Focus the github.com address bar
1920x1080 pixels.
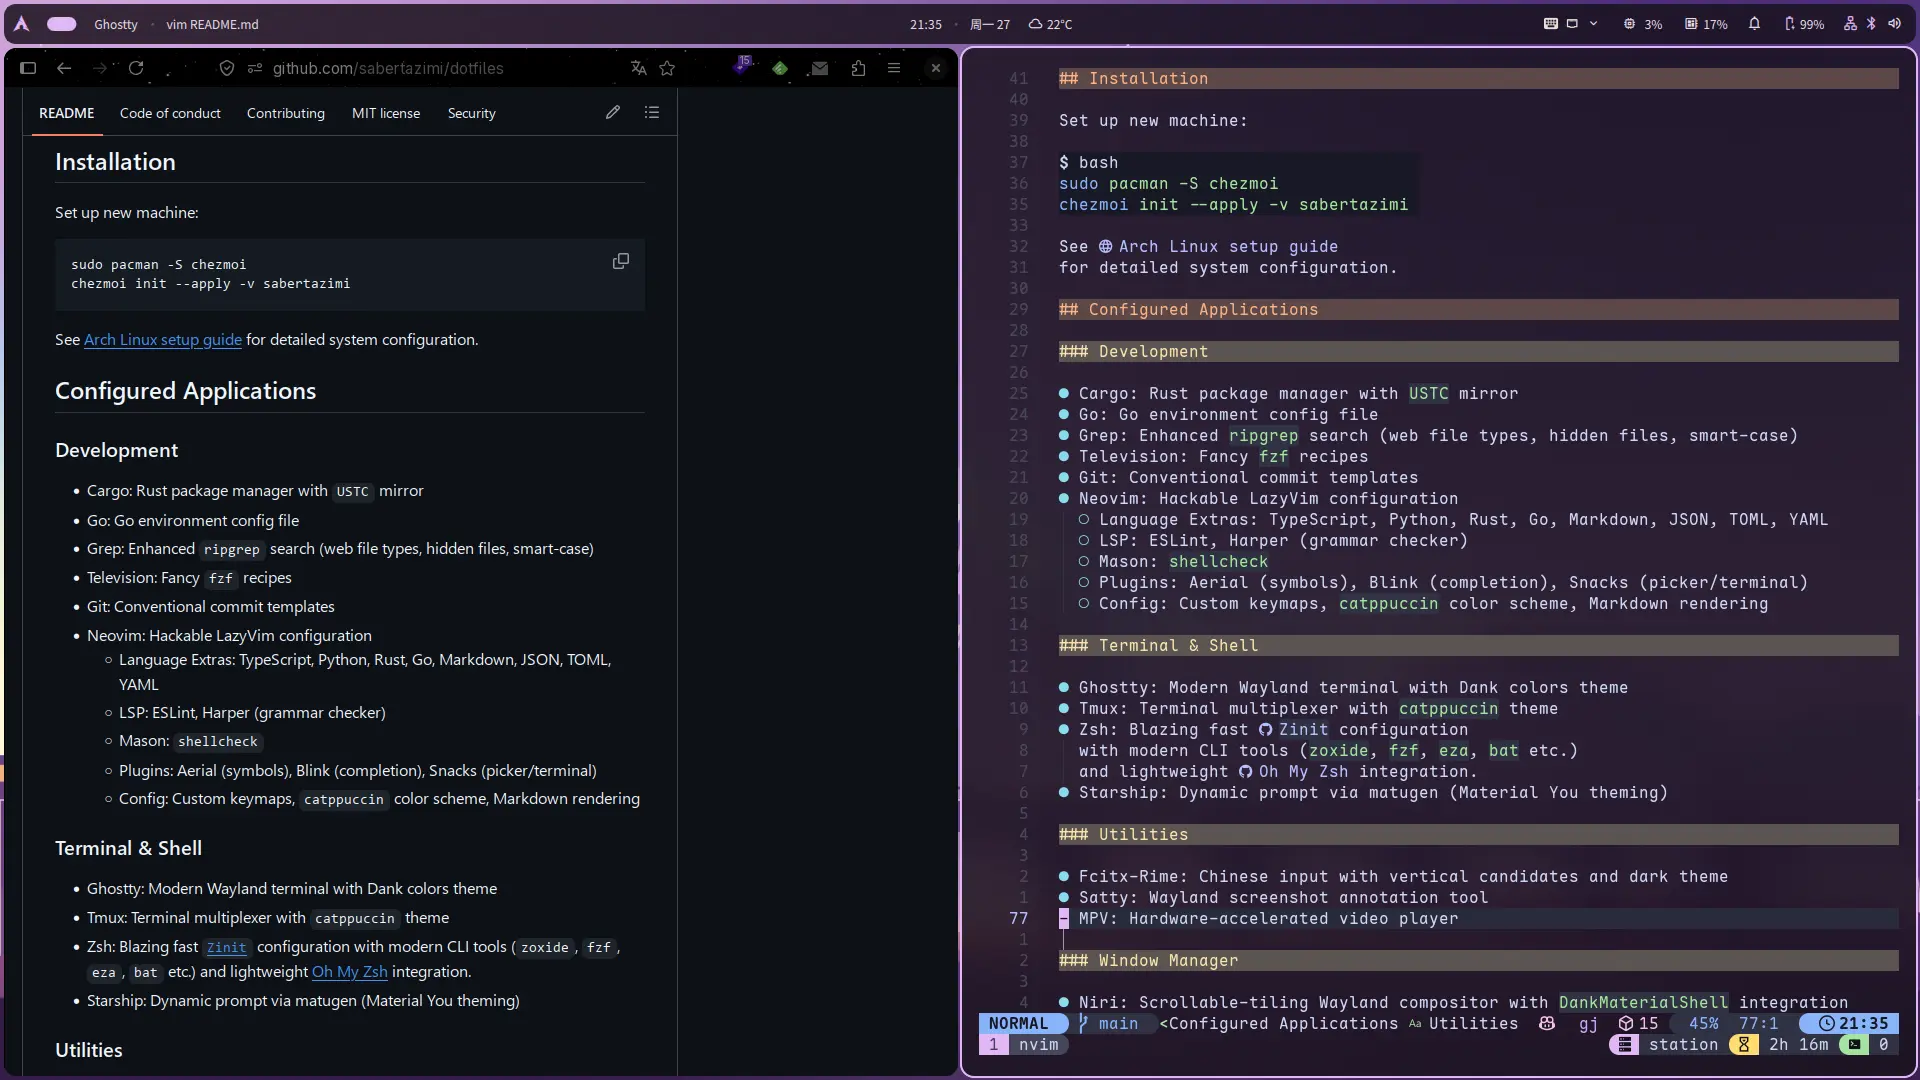pos(388,68)
